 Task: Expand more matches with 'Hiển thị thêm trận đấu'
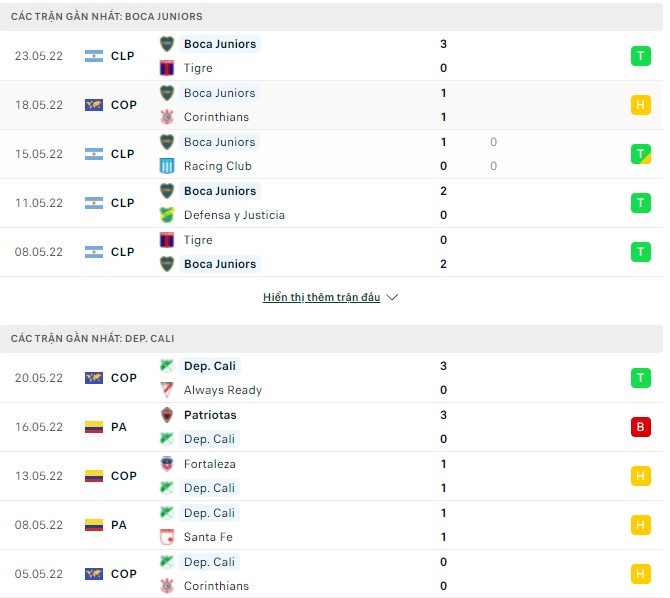point(321,298)
